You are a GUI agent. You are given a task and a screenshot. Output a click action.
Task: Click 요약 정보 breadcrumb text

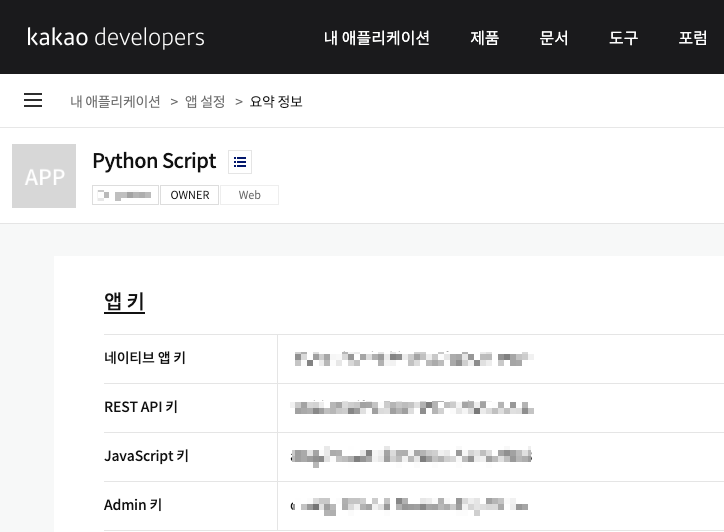click(x=276, y=101)
